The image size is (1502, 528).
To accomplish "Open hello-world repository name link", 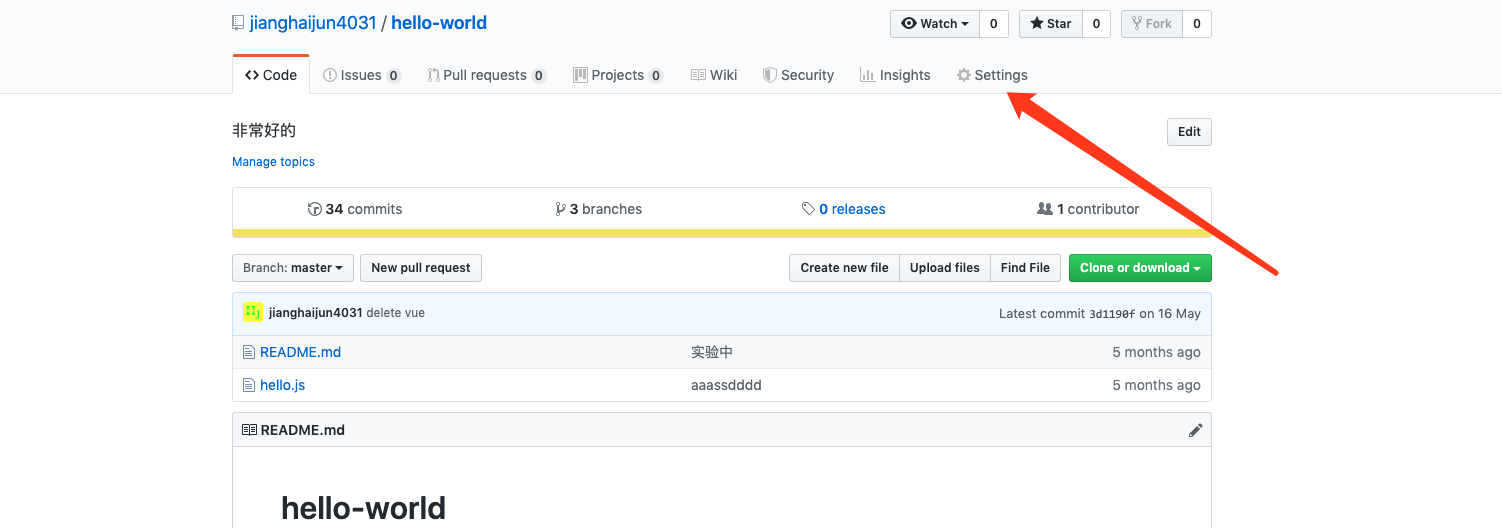I will click(439, 22).
